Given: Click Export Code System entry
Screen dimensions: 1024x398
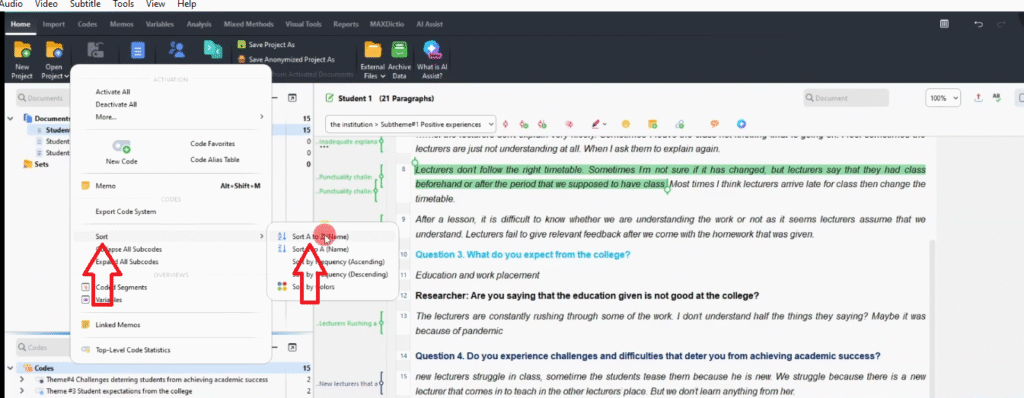Looking at the screenshot, I should [x=125, y=212].
